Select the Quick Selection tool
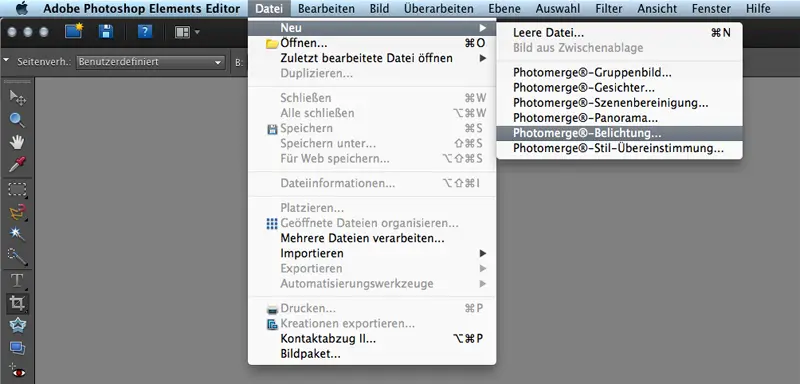 point(17,257)
